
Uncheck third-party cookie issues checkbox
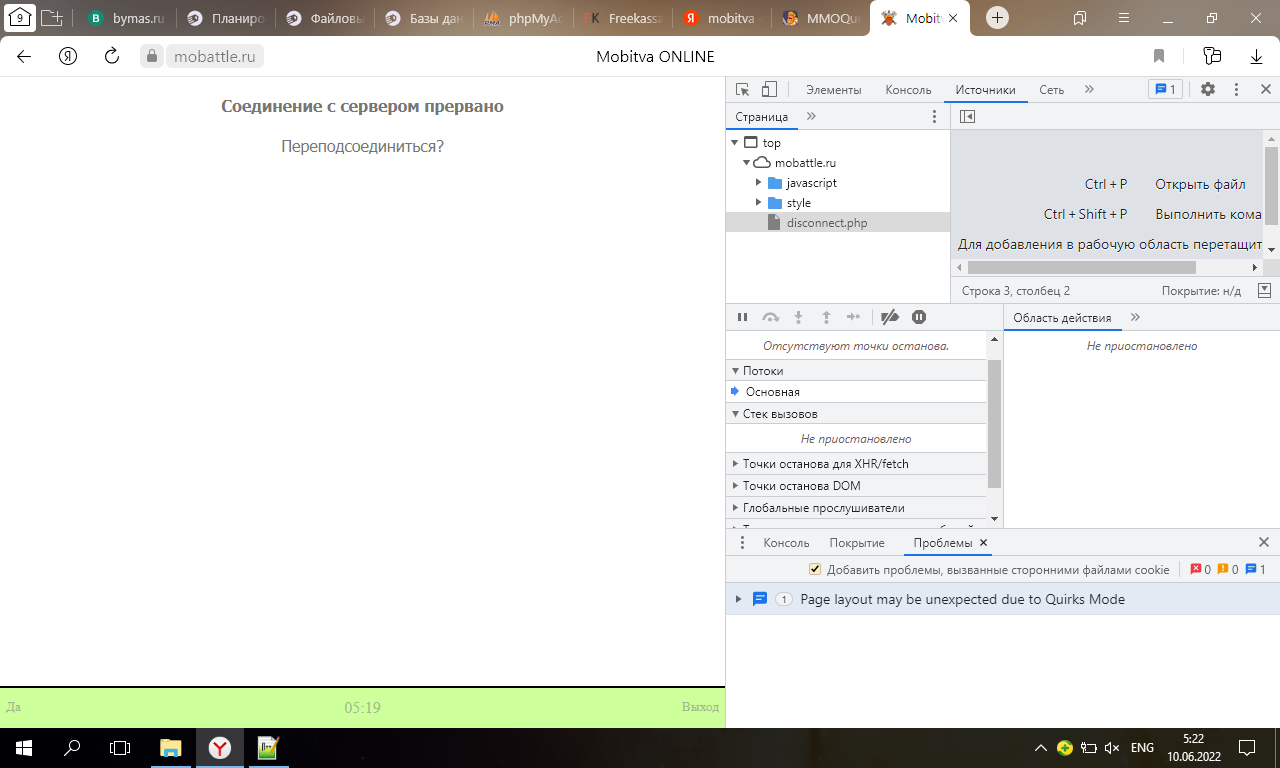point(815,569)
